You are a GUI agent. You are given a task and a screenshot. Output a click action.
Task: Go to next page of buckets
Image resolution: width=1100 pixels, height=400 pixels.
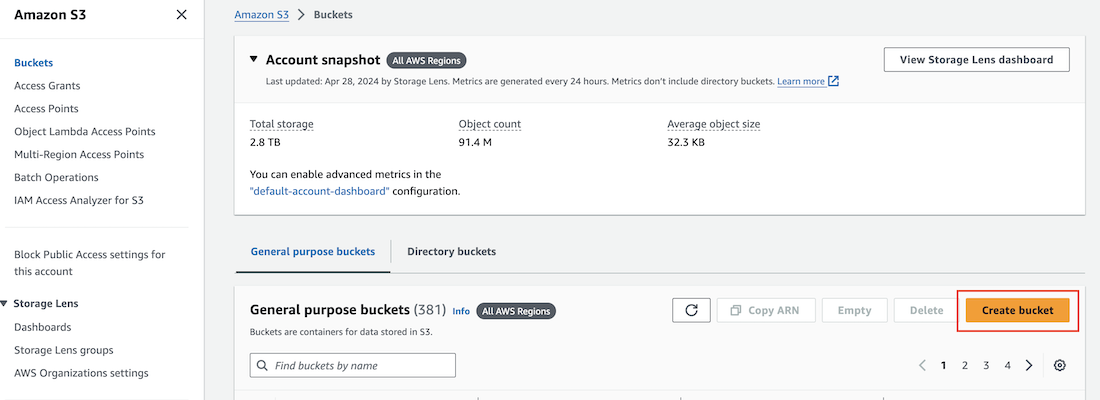[1029, 365]
